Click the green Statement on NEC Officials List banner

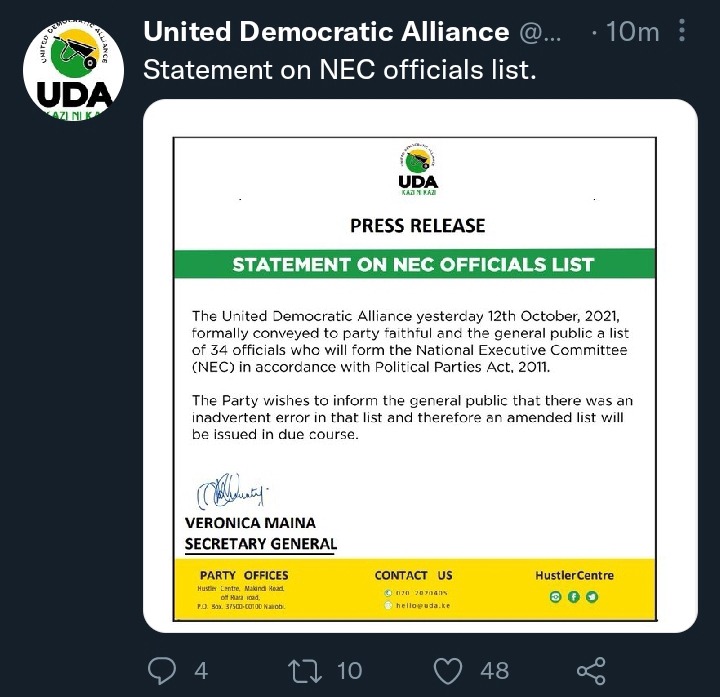pyautogui.click(x=415, y=264)
